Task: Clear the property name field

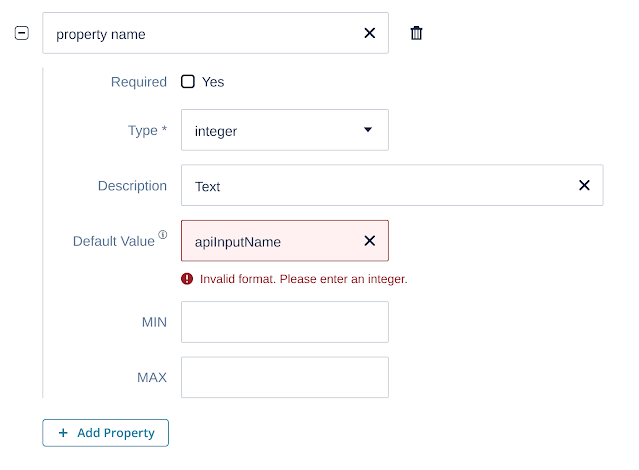Action: (369, 33)
